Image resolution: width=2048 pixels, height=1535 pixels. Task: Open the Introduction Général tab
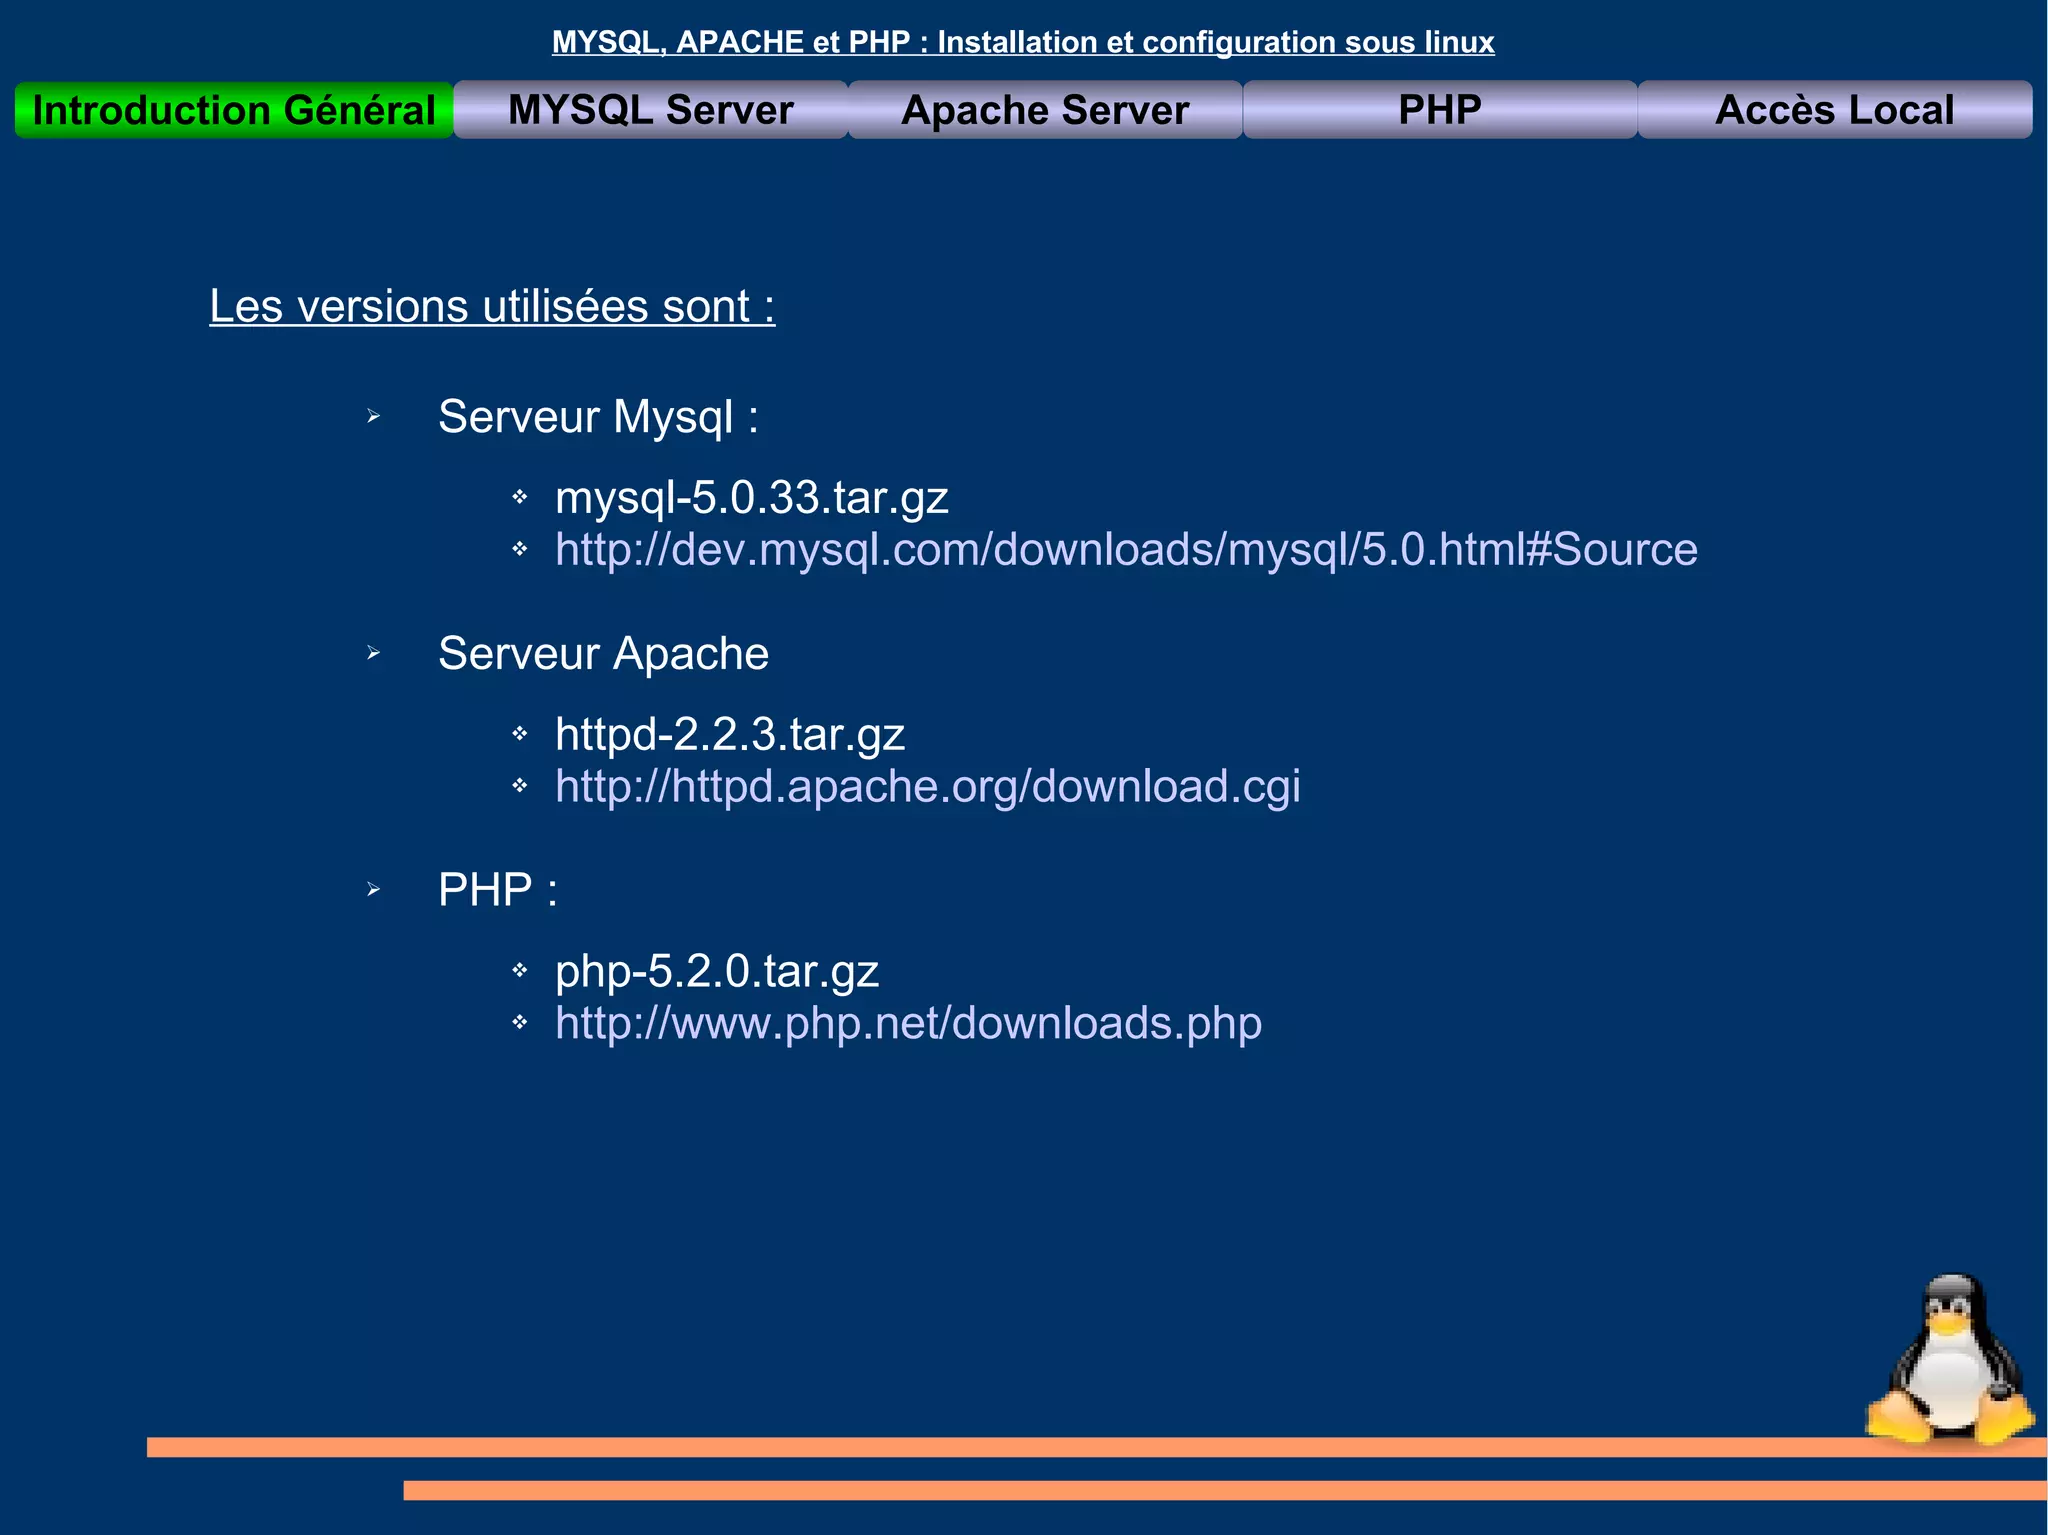(x=234, y=110)
